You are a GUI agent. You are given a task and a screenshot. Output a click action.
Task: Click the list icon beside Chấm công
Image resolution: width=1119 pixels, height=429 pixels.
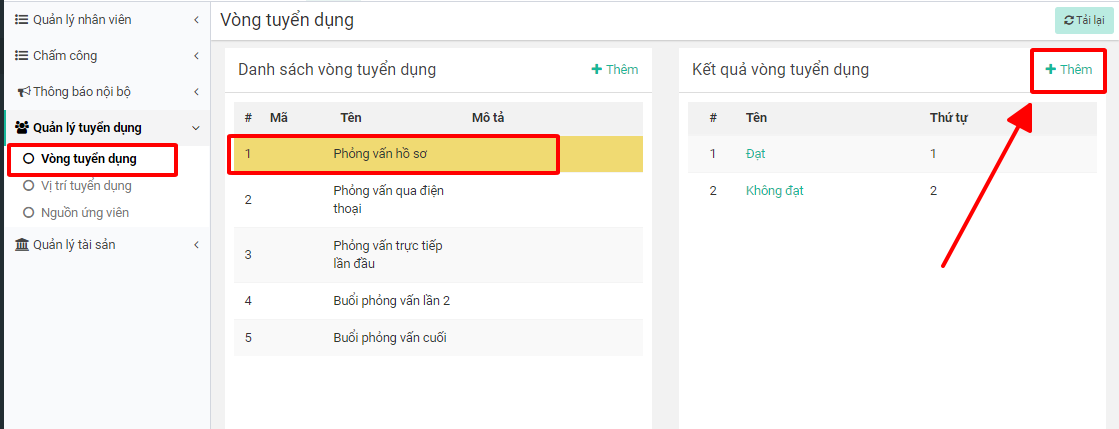click(21, 56)
